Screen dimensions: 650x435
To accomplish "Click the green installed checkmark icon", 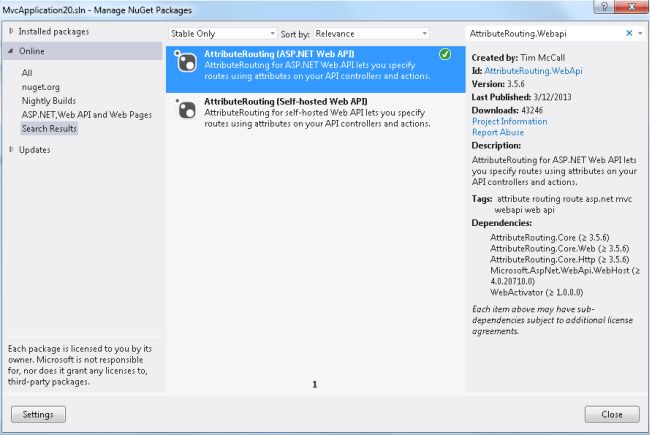I will pos(445,54).
